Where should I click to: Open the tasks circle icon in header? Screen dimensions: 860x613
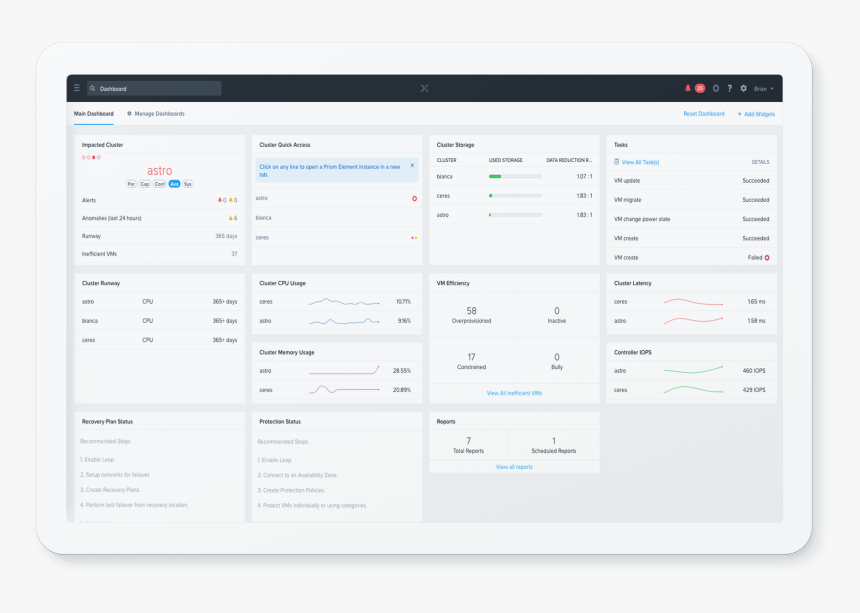716,88
